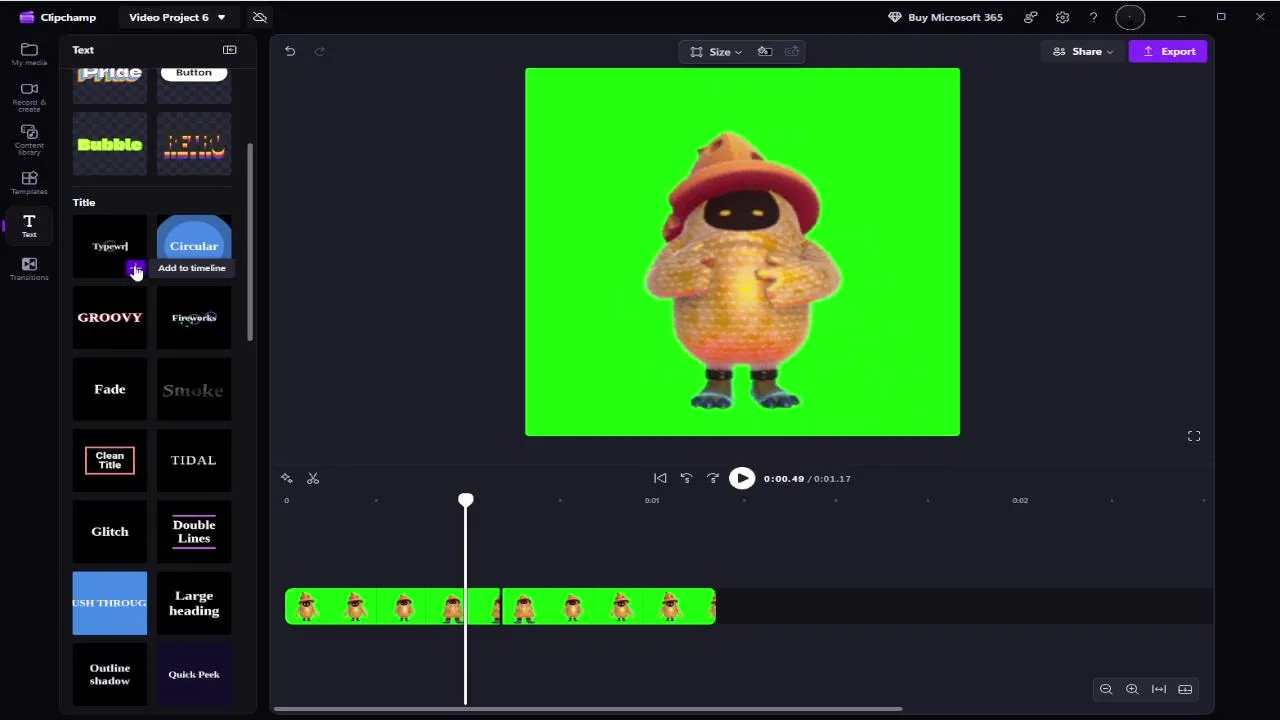Open the Record & create panel
This screenshot has height=720, width=1280.
pyautogui.click(x=29, y=96)
